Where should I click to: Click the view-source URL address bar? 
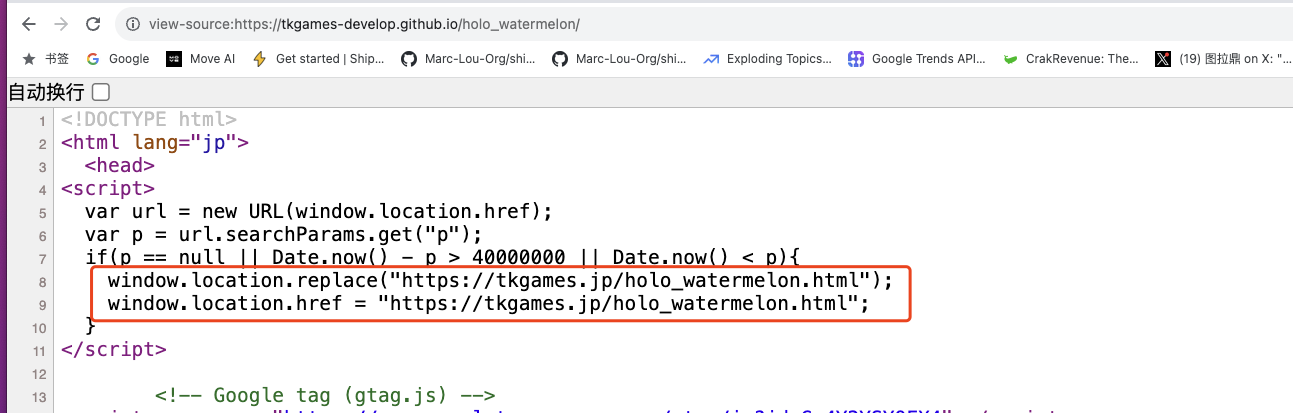pos(365,23)
